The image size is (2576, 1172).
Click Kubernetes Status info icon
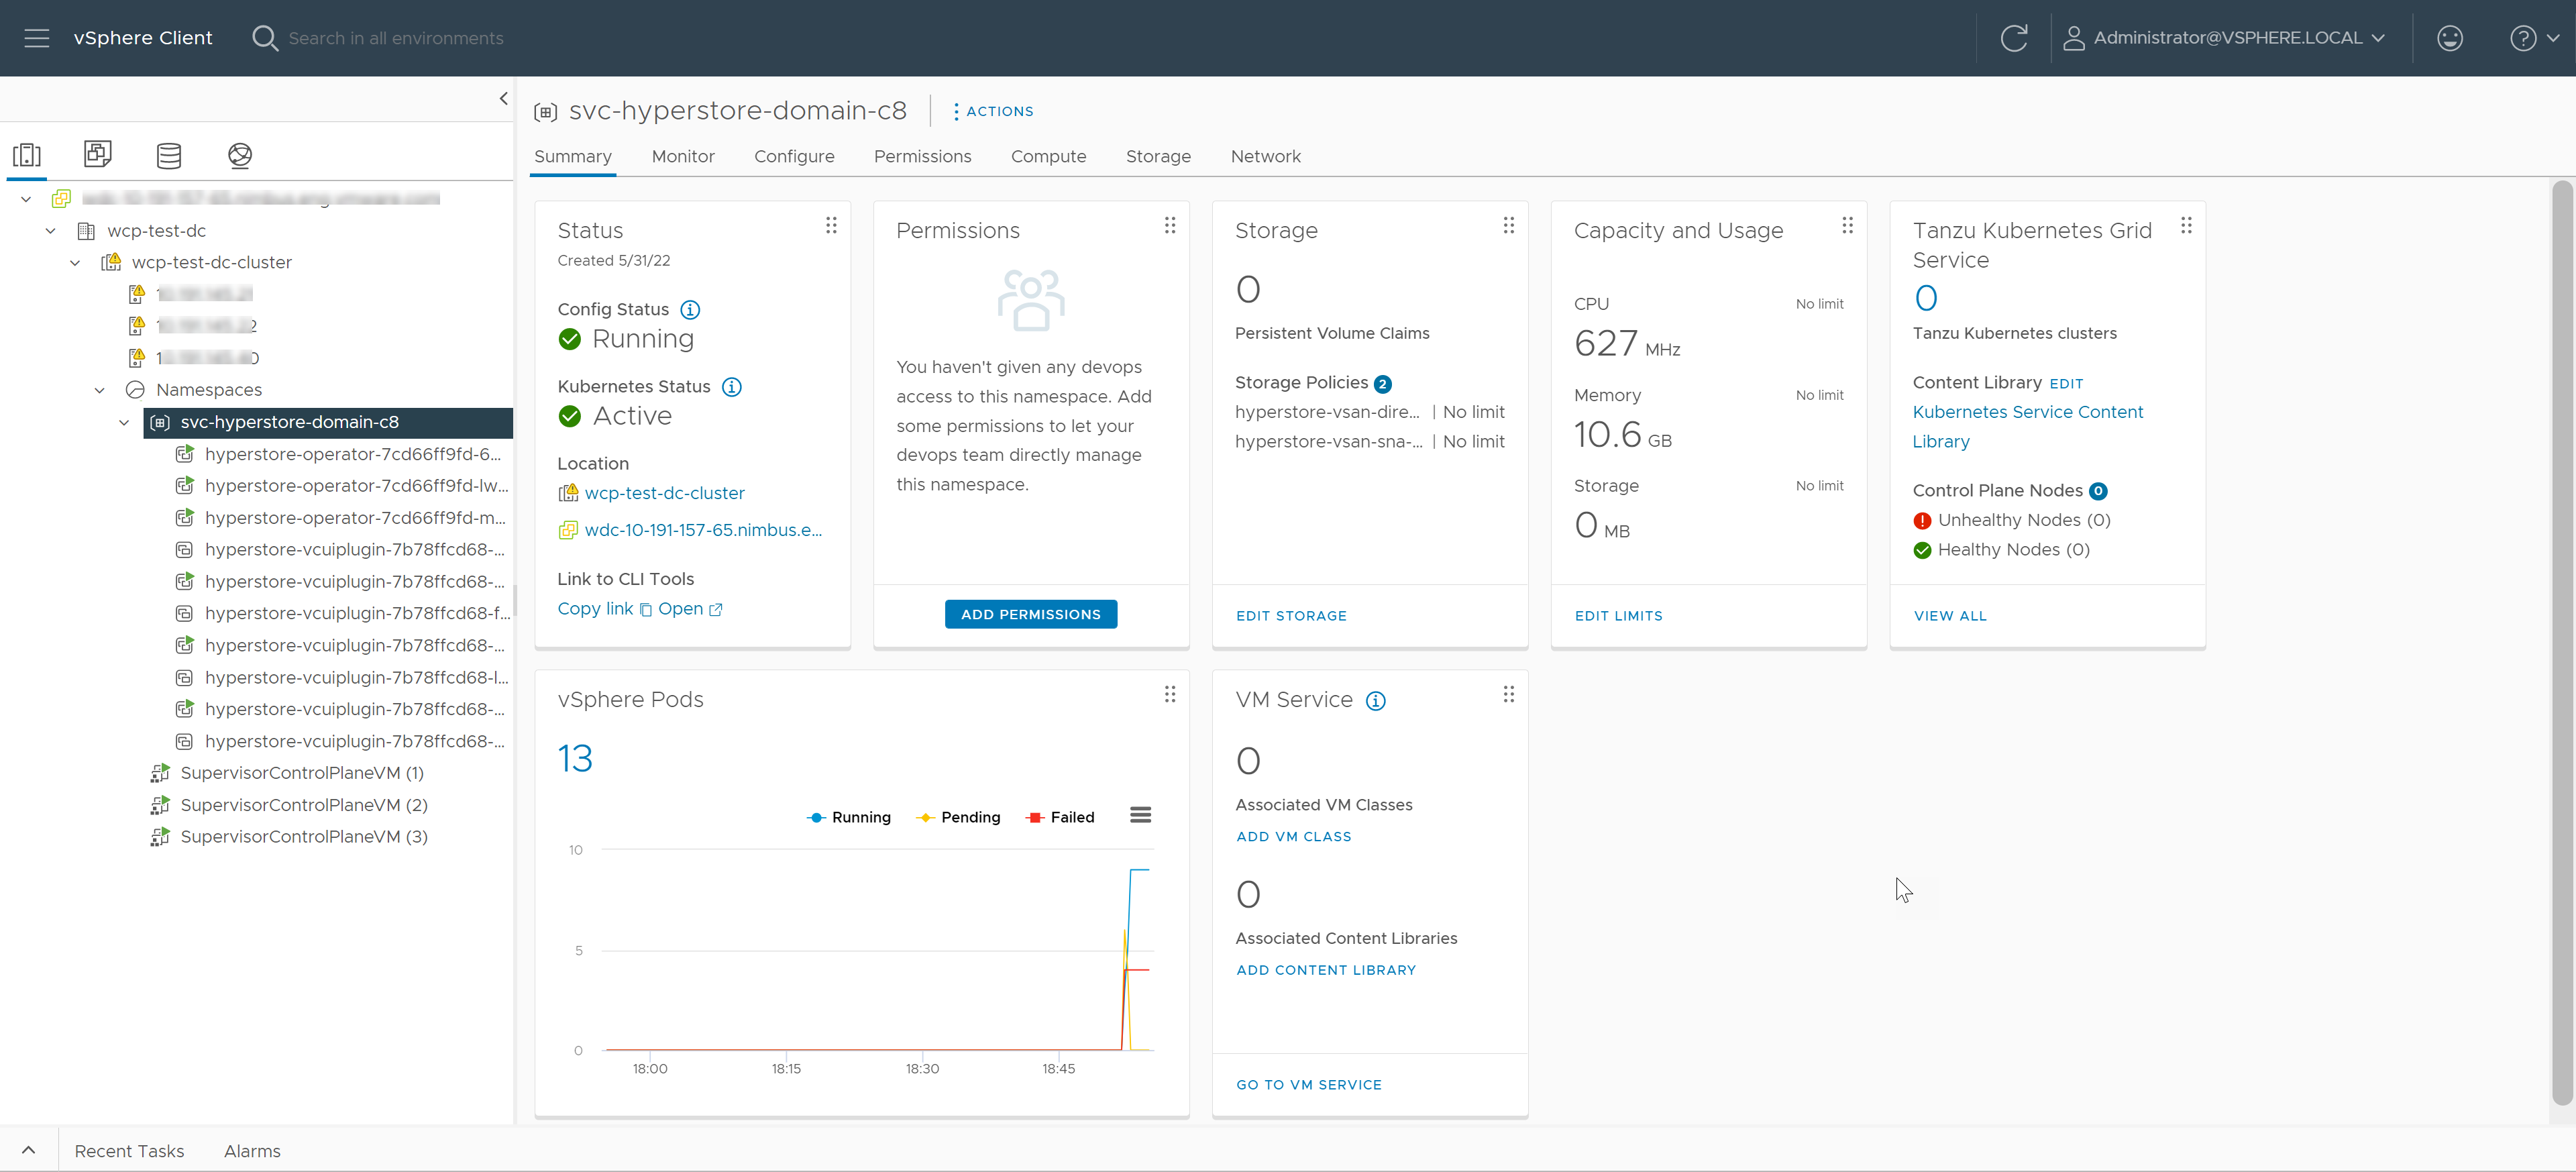(x=732, y=387)
